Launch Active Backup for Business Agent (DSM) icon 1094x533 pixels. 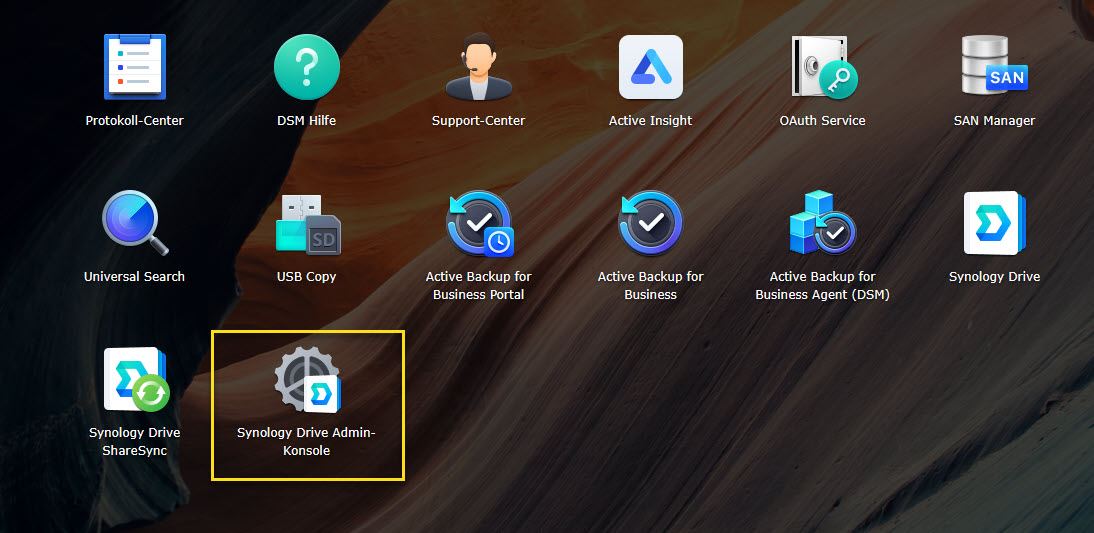pos(822,223)
